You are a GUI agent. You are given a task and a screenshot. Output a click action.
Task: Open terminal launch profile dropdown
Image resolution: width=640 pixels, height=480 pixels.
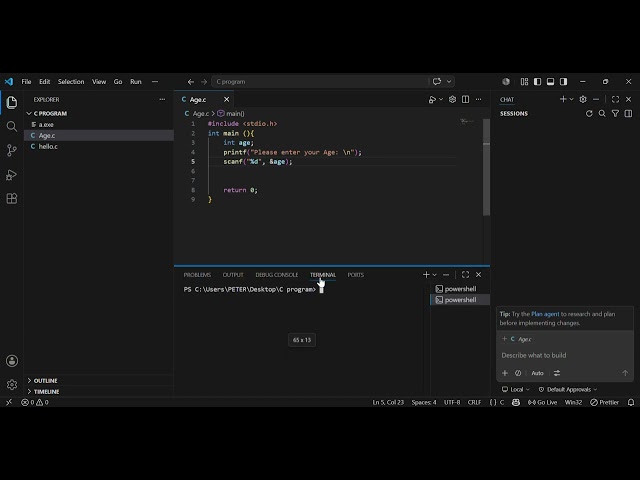click(x=435, y=275)
